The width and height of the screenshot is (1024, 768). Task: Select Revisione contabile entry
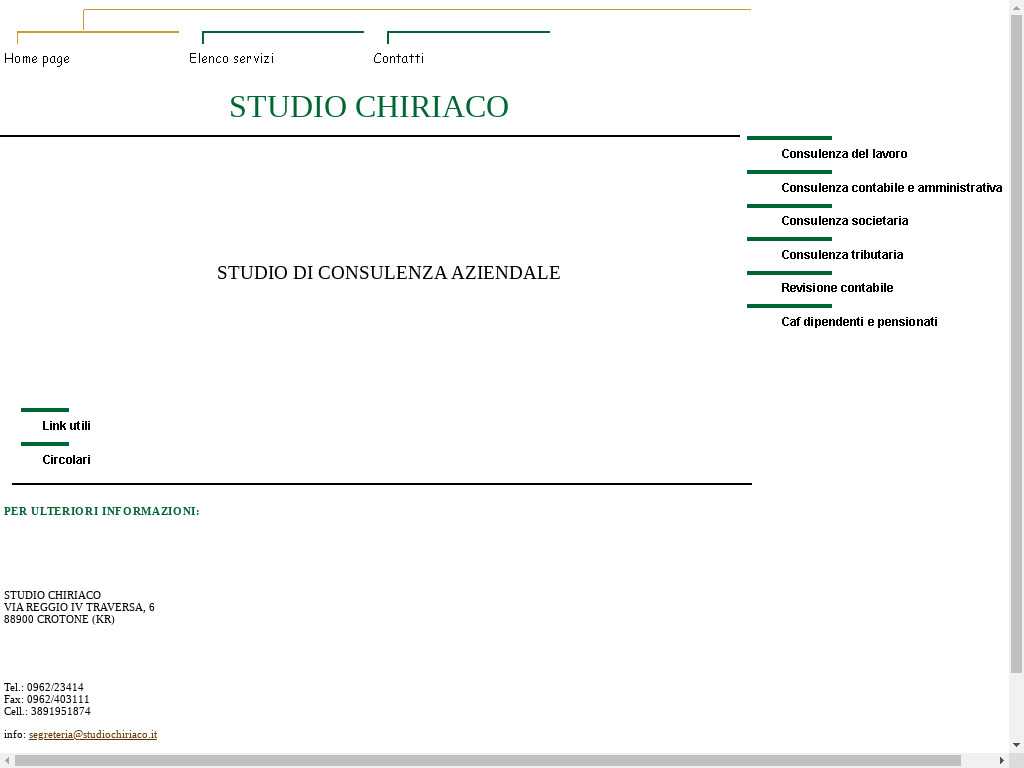(837, 288)
